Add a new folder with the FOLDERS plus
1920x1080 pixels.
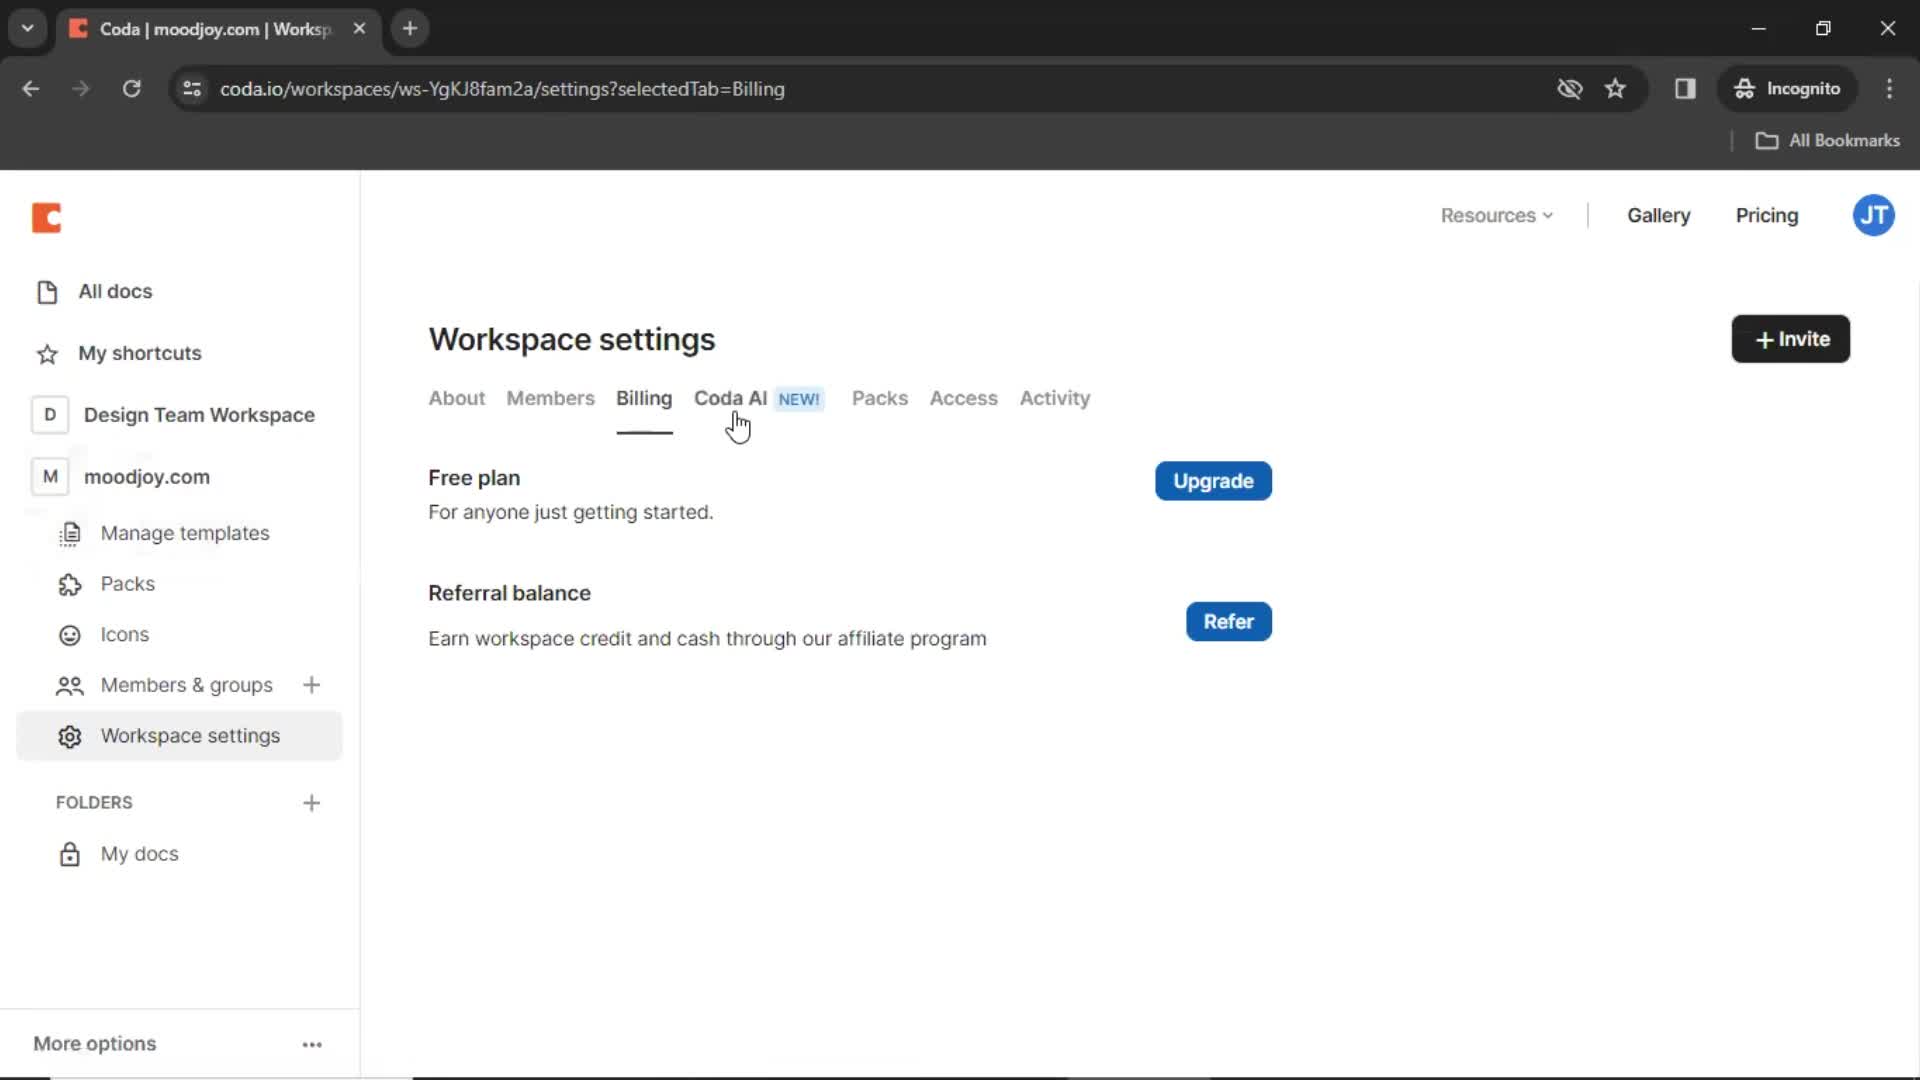tap(312, 803)
